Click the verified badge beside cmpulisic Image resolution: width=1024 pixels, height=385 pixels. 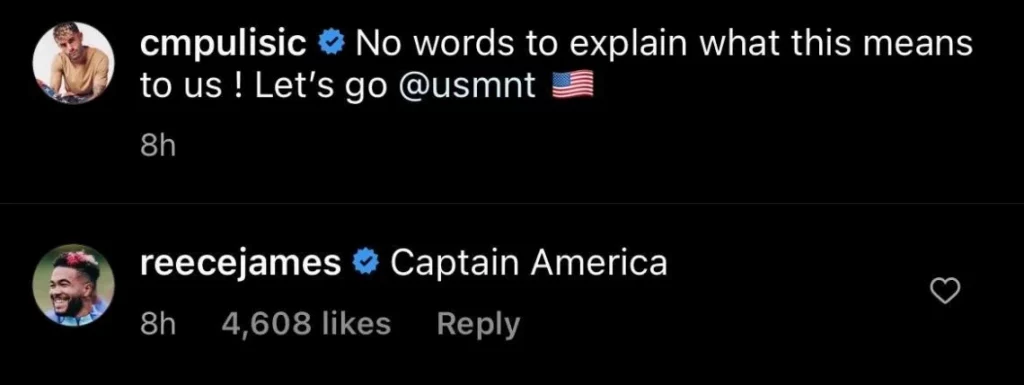coord(328,44)
